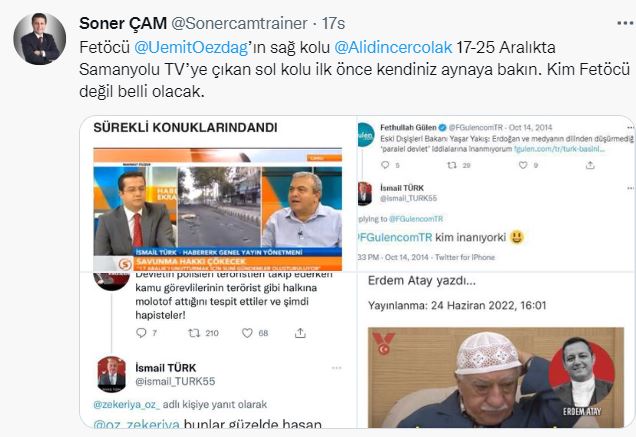Open Soner ÇAM's profile avatar
This screenshot has height=437, width=636.
pyautogui.click(x=39, y=39)
